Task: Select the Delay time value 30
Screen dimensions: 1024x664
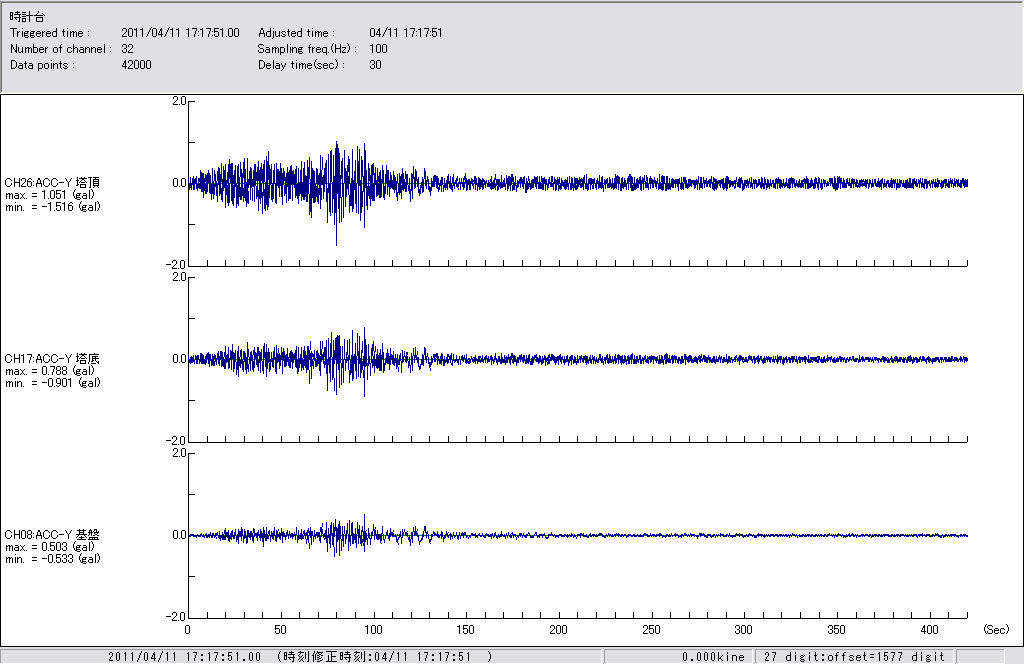Action: [x=375, y=65]
